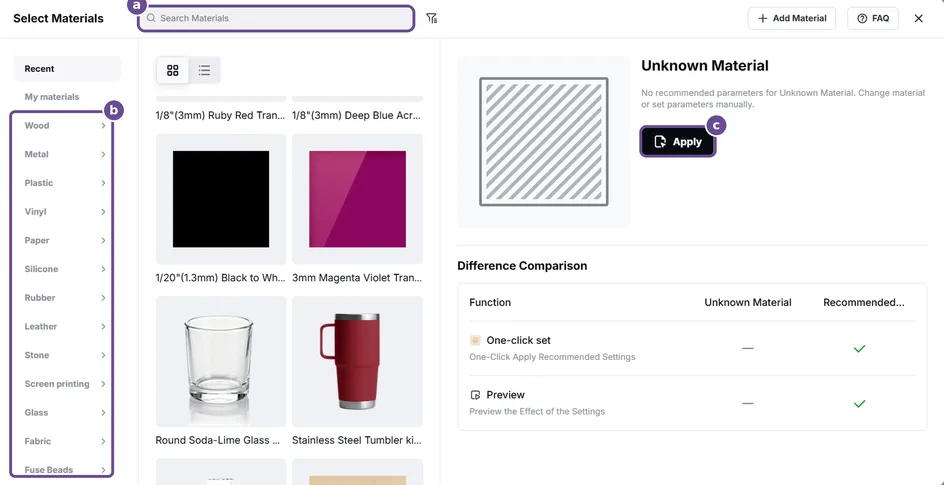This screenshot has width=944, height=485.
Task: Expand the Screen printing chevron
Action: pos(104,384)
